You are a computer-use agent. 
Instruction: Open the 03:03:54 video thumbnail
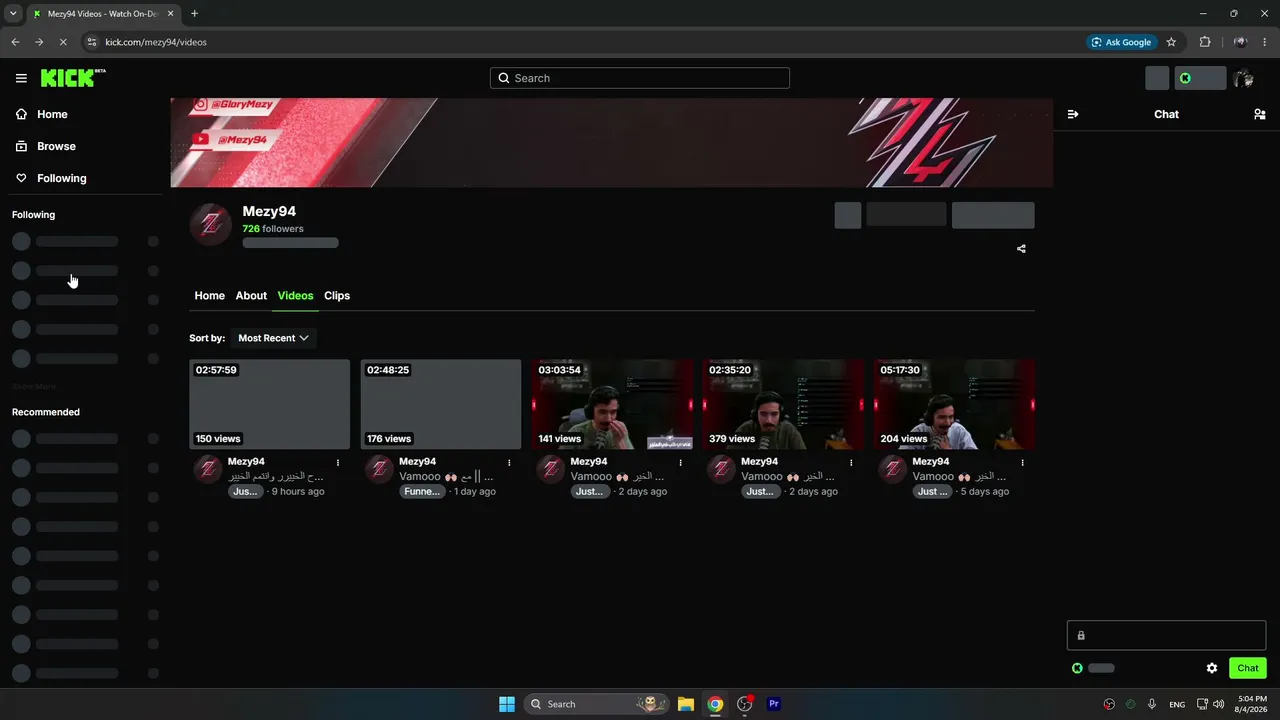[x=612, y=404]
